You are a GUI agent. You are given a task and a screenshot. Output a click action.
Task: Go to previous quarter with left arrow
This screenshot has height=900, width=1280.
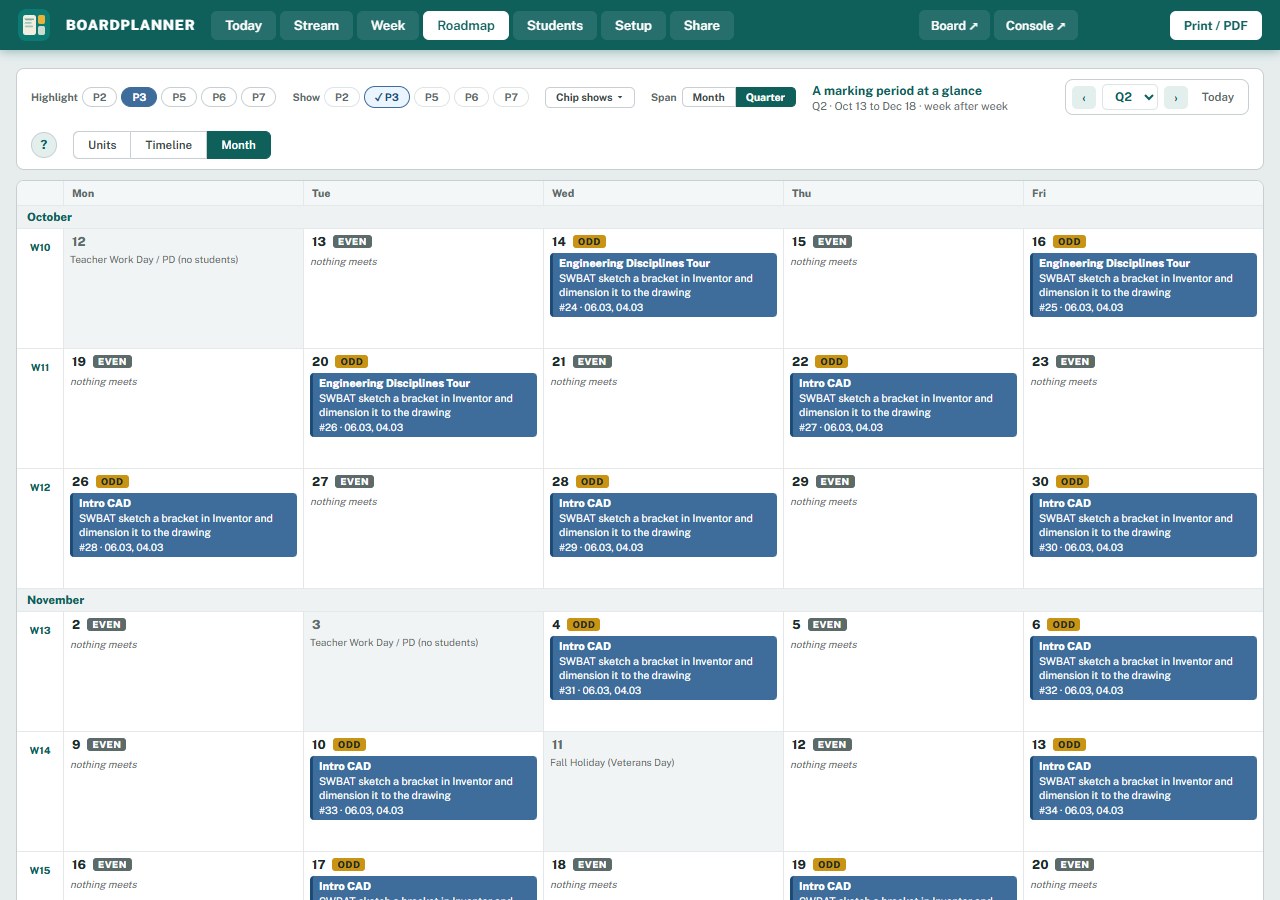[1084, 97]
